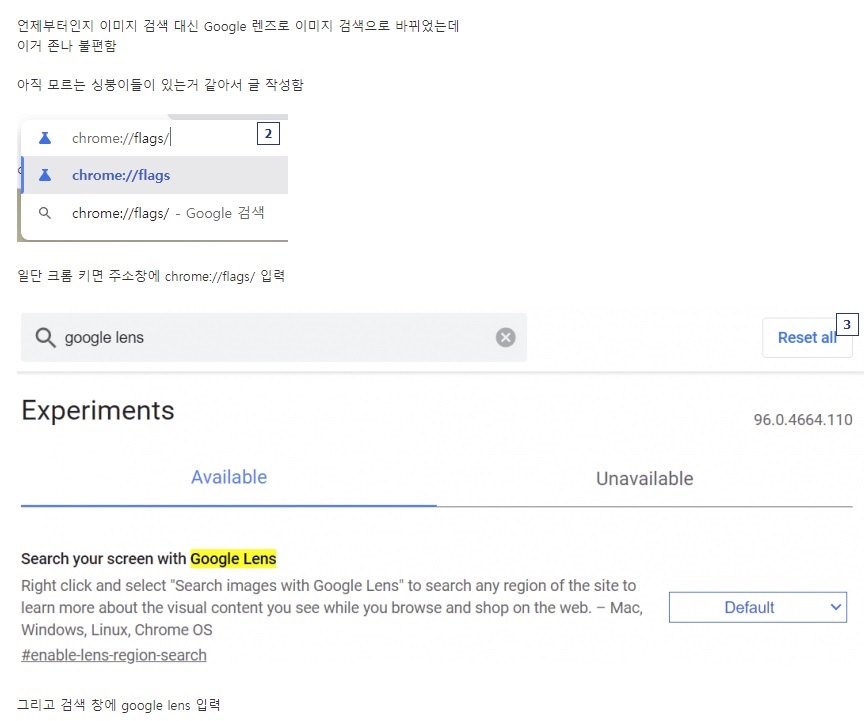Switch to the Available tab
The height and width of the screenshot is (721, 864).
(x=229, y=477)
